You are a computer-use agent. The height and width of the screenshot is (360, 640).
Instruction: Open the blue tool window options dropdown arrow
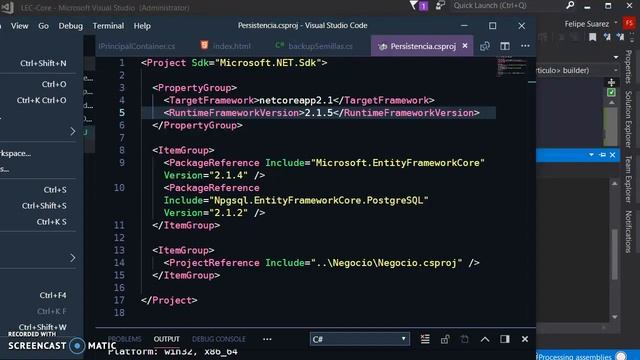[x=591, y=155]
